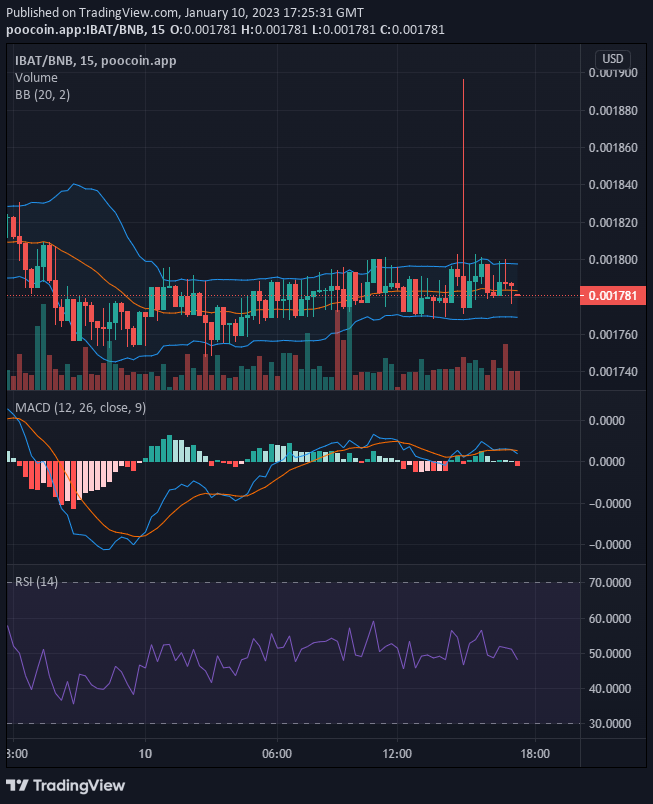Click the 0.001880 price axis label
This screenshot has height=804, width=653.
[x=613, y=111]
